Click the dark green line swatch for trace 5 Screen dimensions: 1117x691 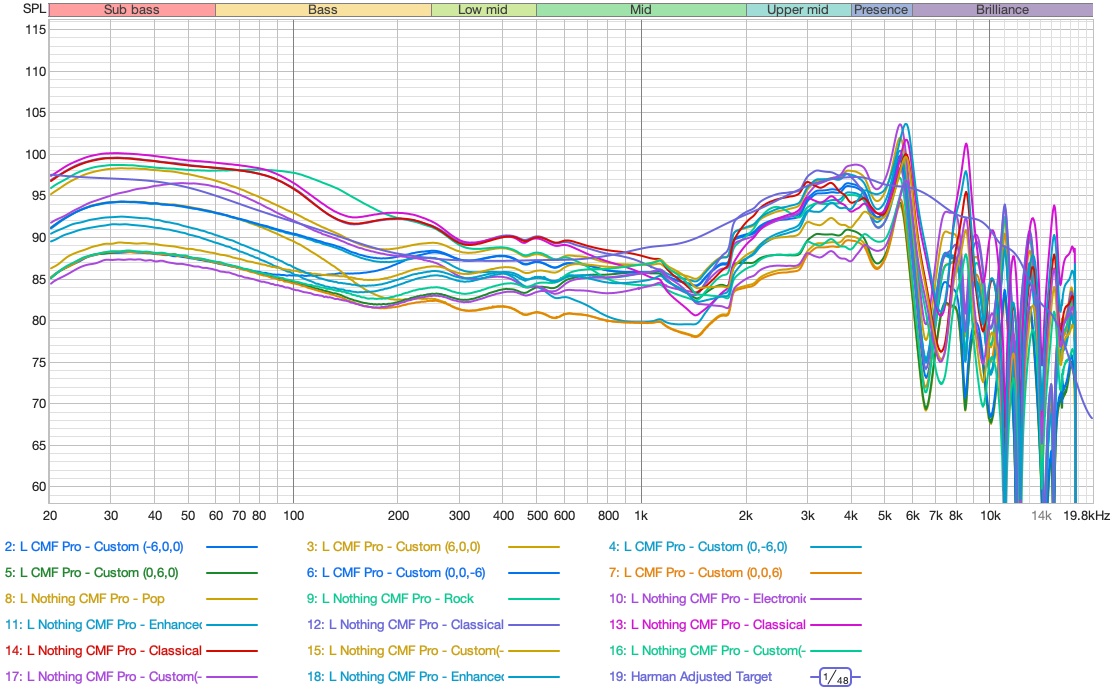coord(232,573)
